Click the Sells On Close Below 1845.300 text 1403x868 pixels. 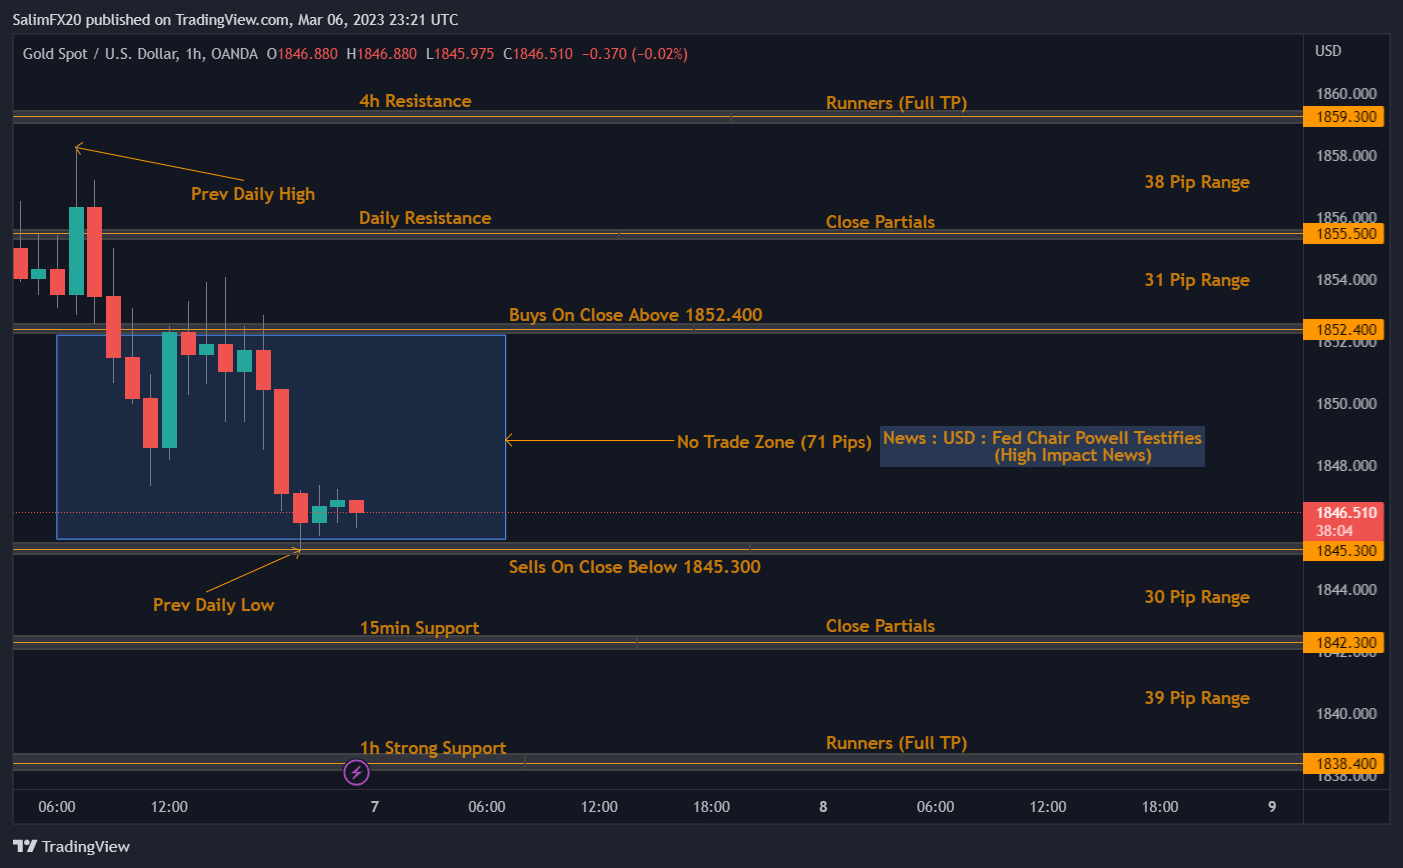coord(634,566)
